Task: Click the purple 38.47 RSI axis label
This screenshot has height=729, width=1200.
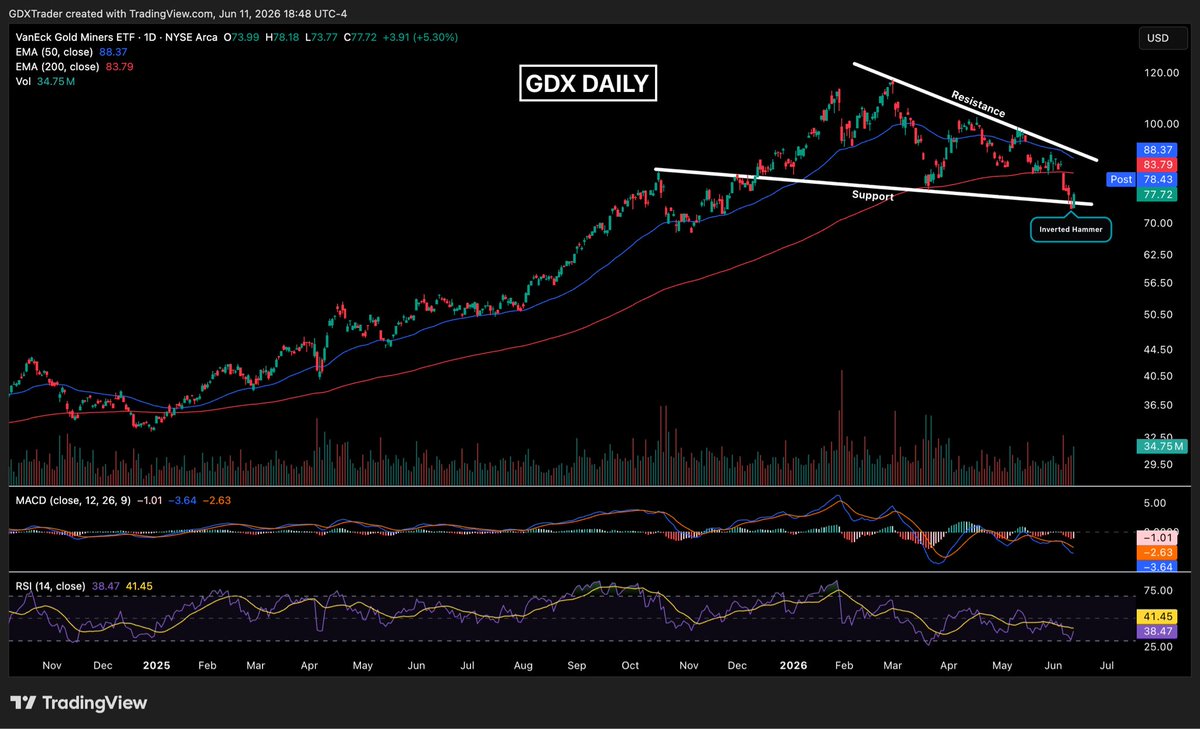Action: (x=1156, y=633)
